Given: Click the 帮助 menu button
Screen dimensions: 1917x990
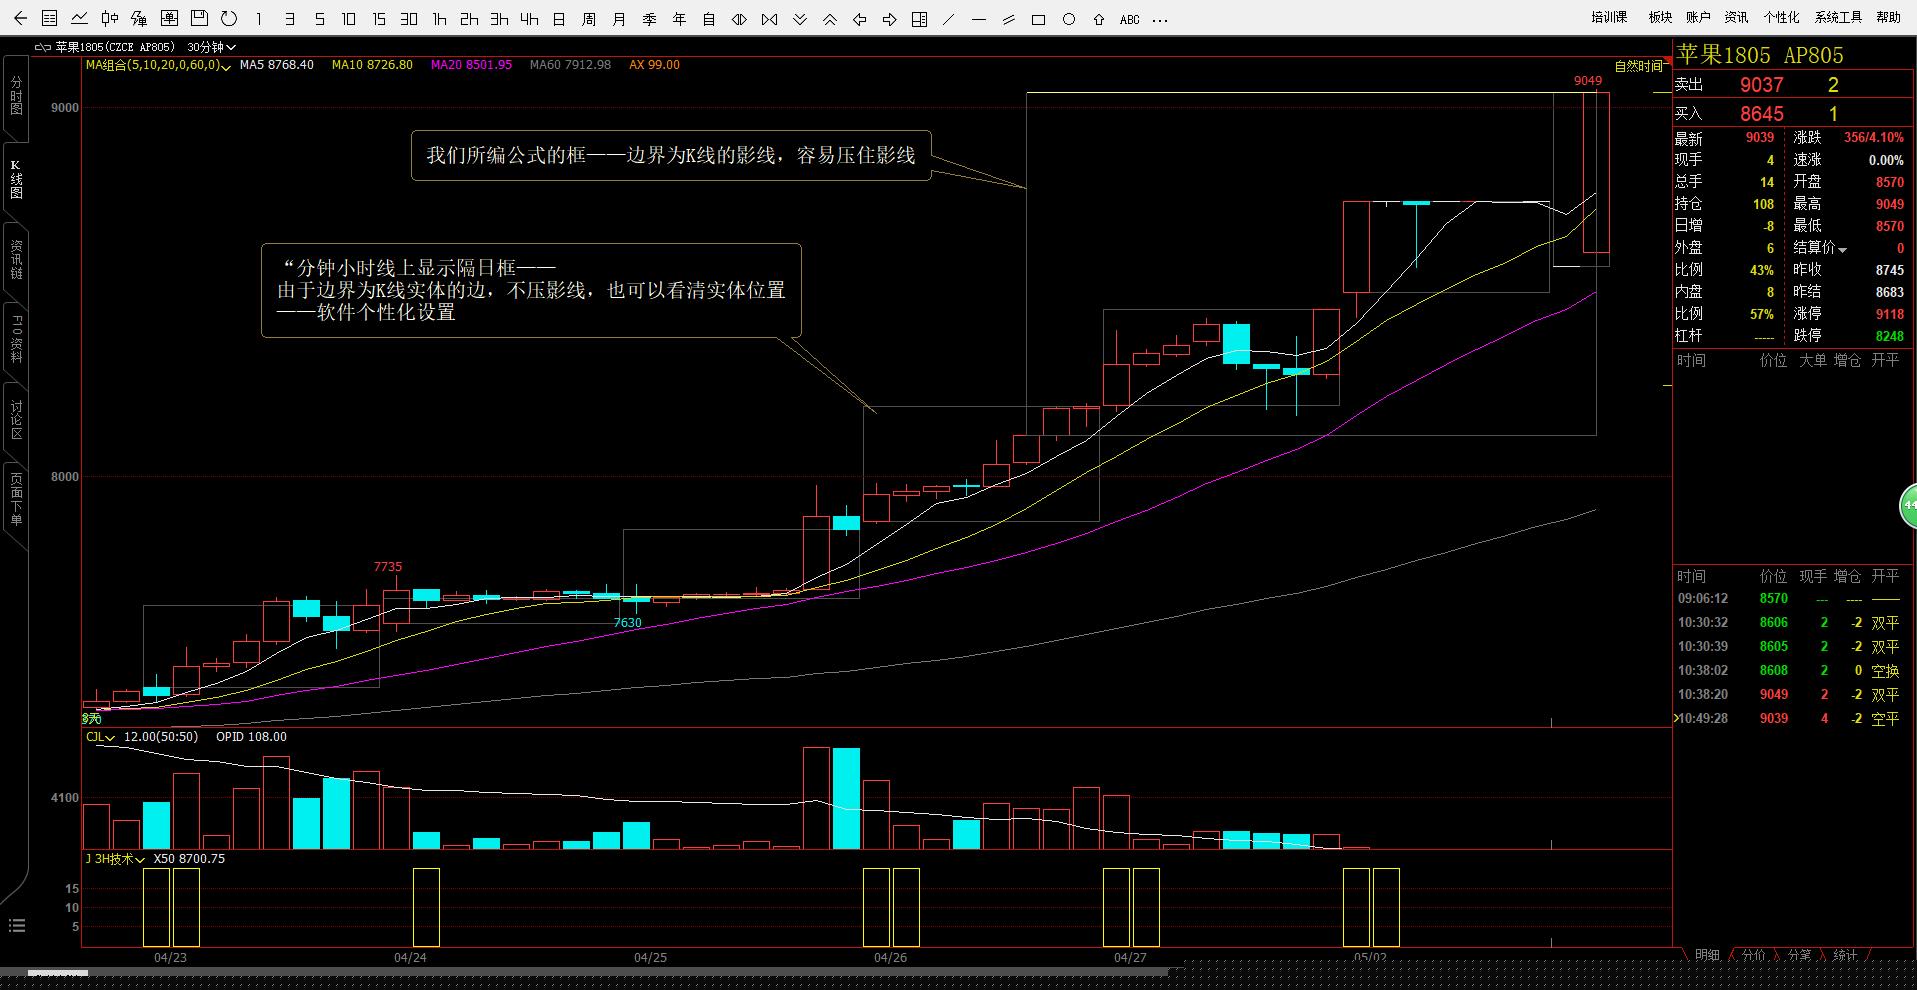Looking at the screenshot, I should point(1888,17).
